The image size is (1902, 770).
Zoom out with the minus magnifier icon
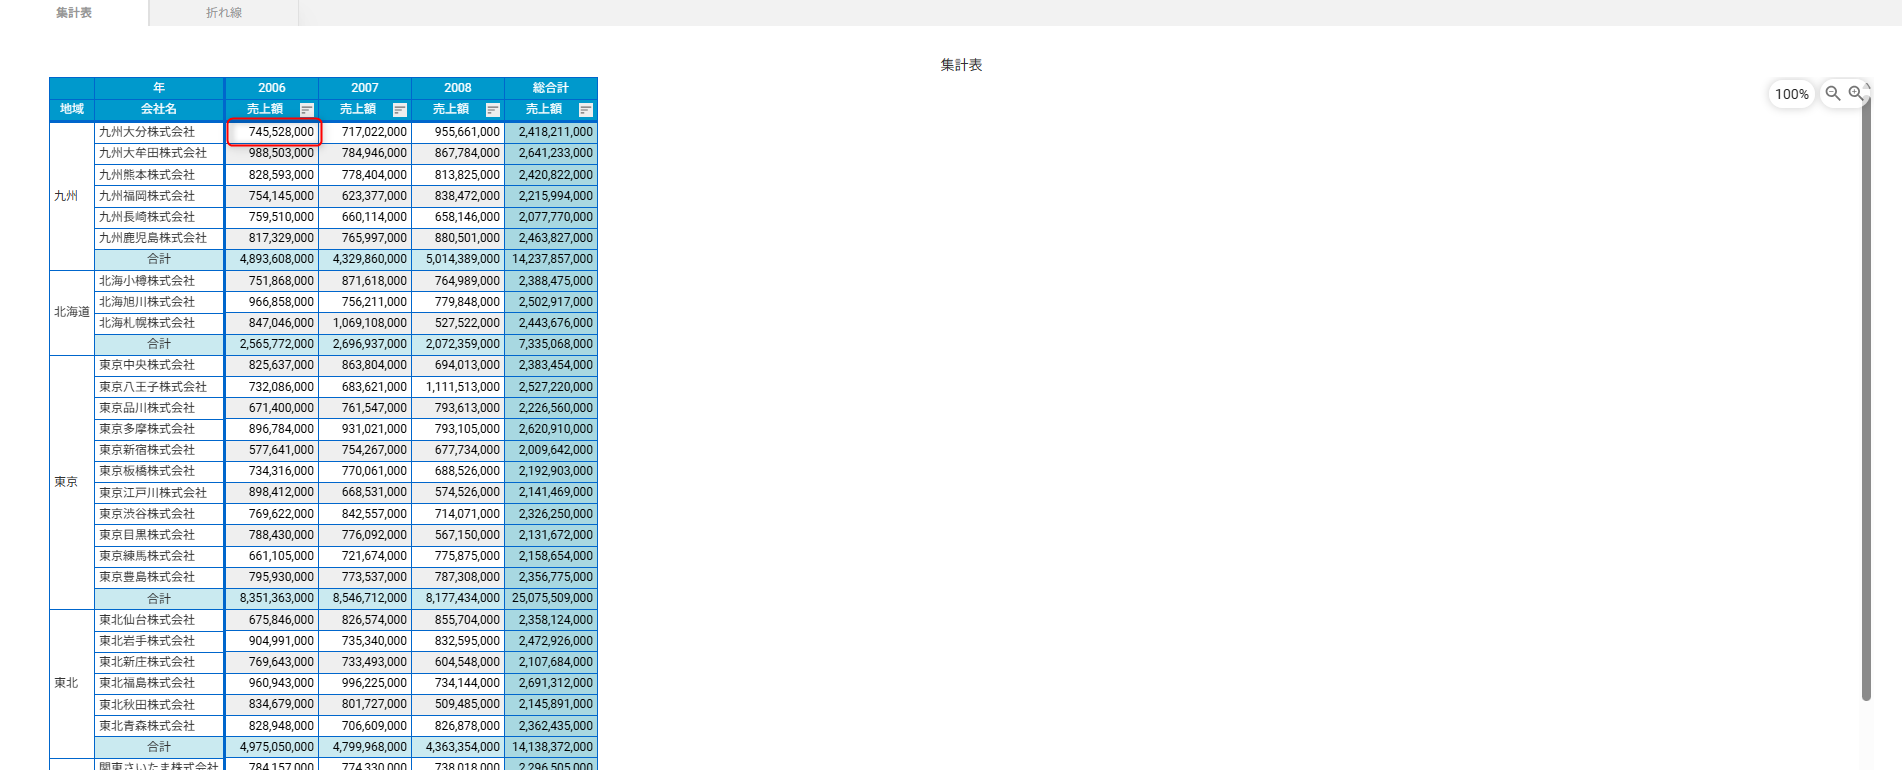tap(1833, 93)
